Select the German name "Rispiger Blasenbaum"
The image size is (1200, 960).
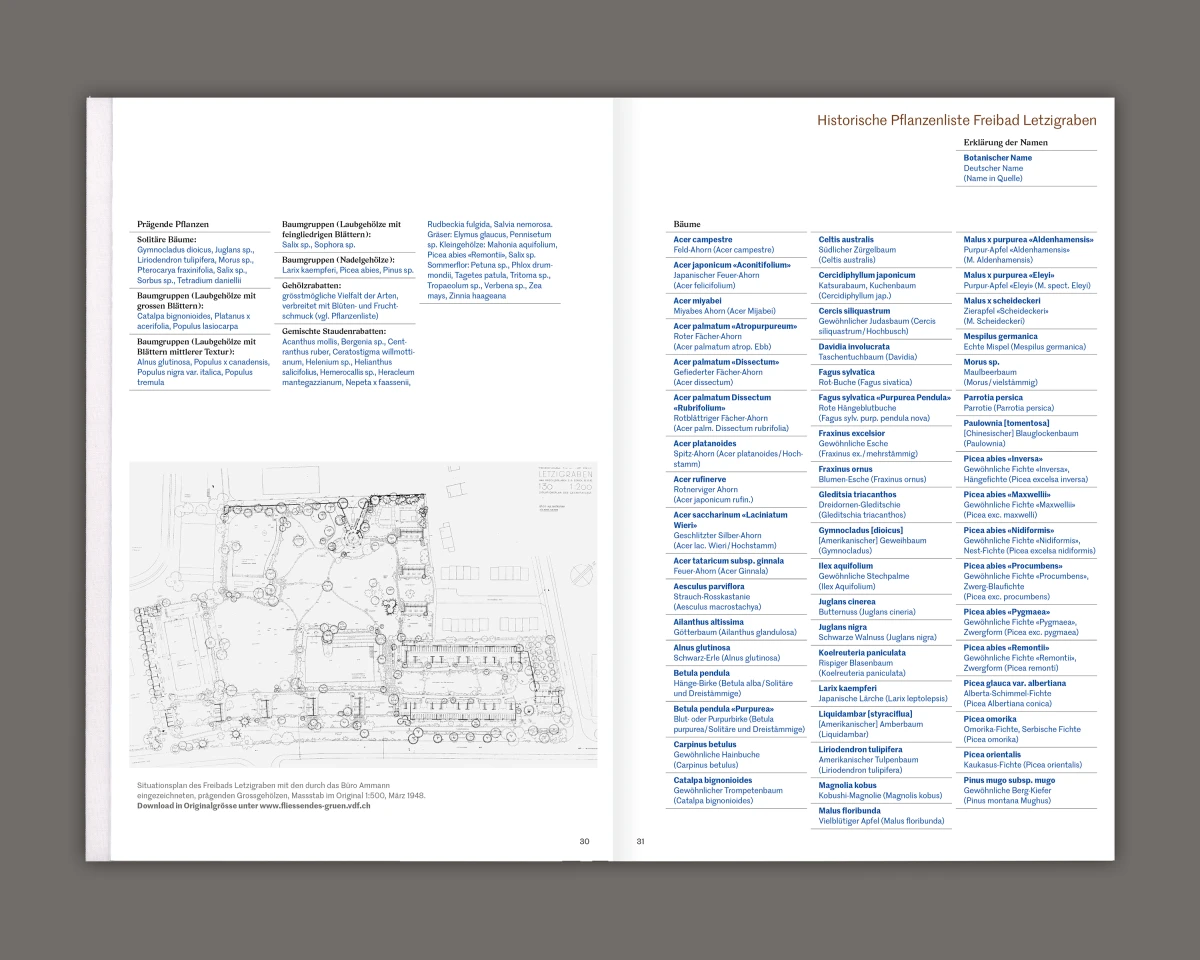(855, 663)
